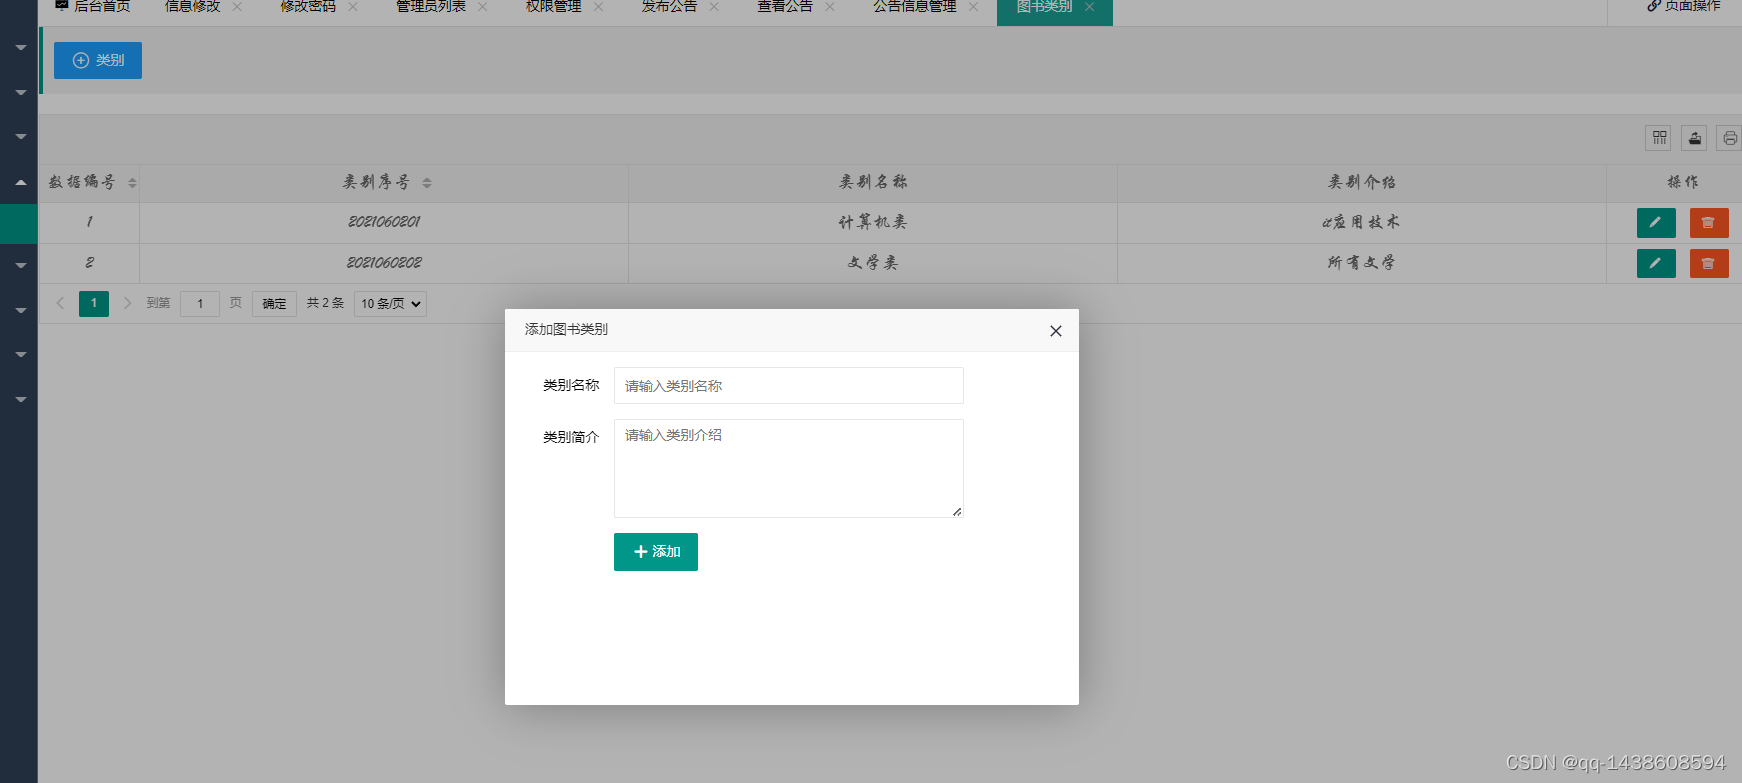Close the active 图书类别 tab
1742x783 pixels.
click(x=1090, y=6)
